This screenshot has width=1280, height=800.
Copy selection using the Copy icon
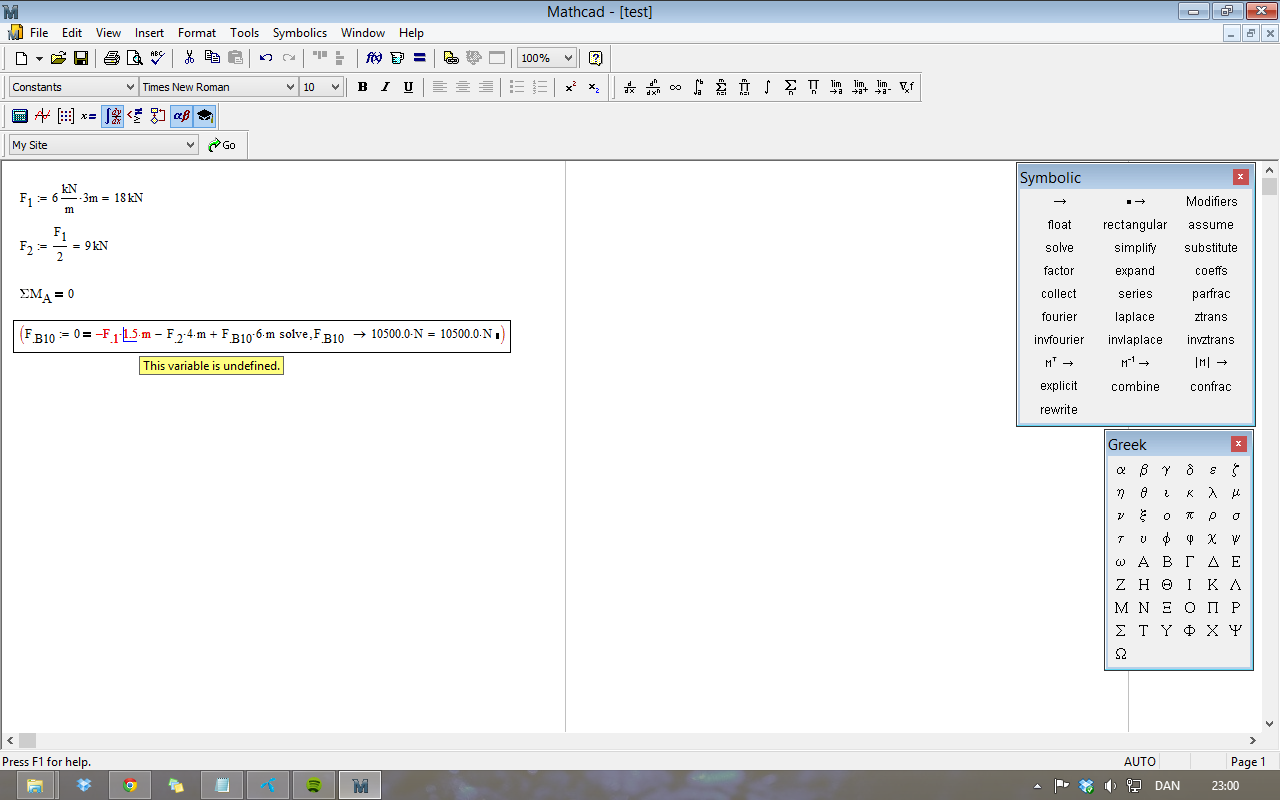[212, 58]
